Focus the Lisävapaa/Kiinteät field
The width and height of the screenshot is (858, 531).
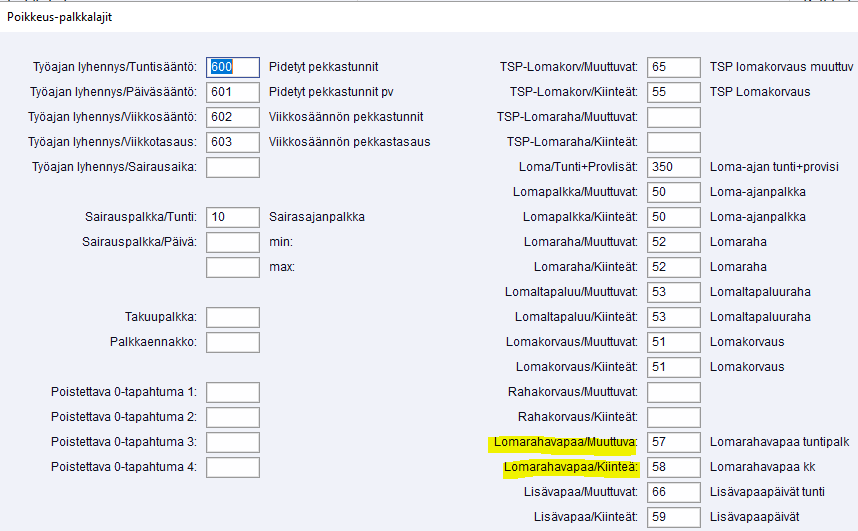[x=673, y=517]
